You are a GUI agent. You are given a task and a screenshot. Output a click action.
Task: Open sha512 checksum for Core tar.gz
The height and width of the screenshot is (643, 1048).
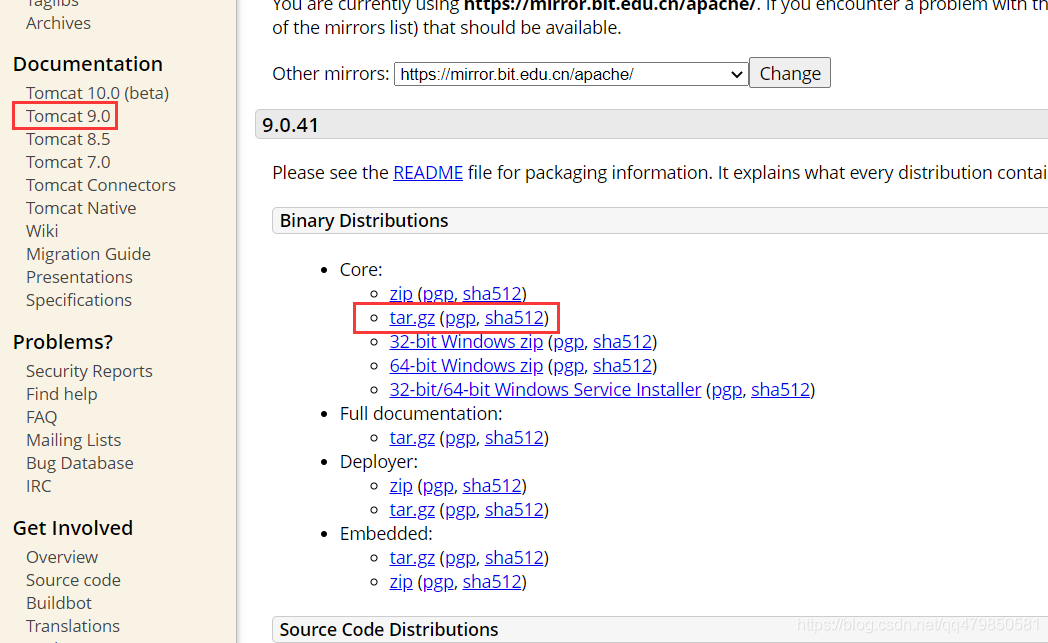(x=514, y=317)
